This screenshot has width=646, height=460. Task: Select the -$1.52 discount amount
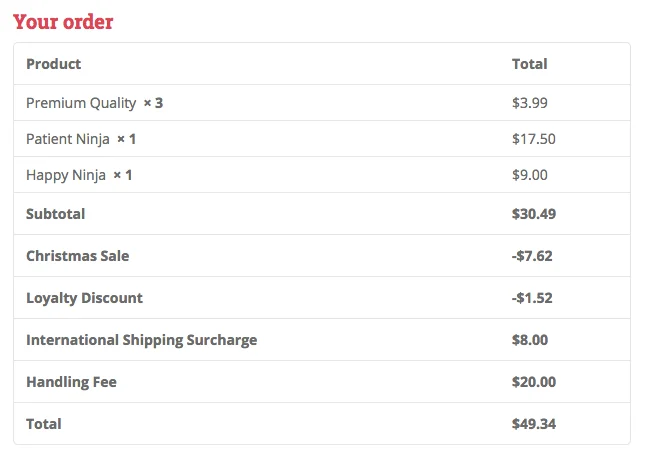coord(531,298)
